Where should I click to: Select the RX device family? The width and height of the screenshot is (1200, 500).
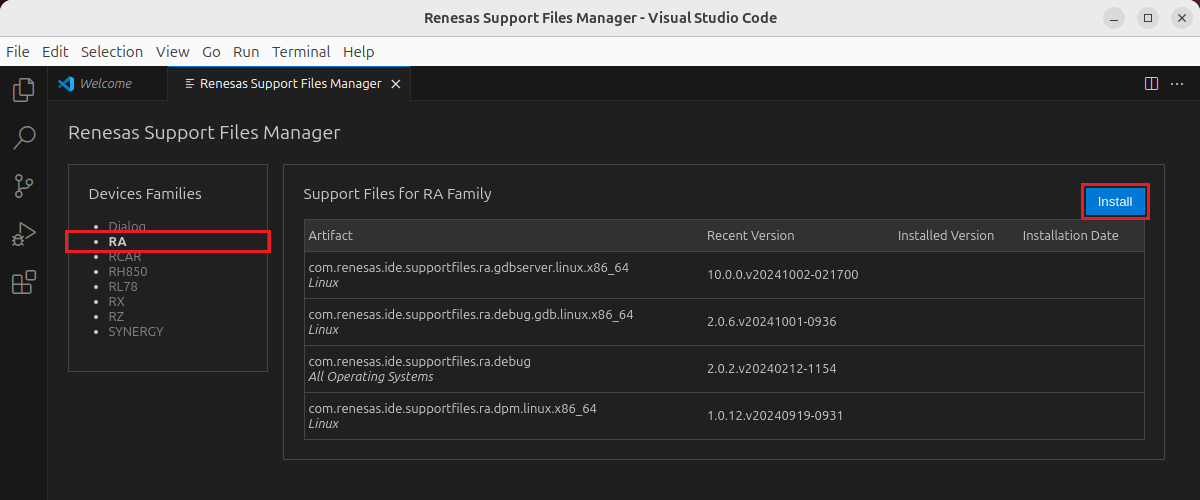[116, 301]
